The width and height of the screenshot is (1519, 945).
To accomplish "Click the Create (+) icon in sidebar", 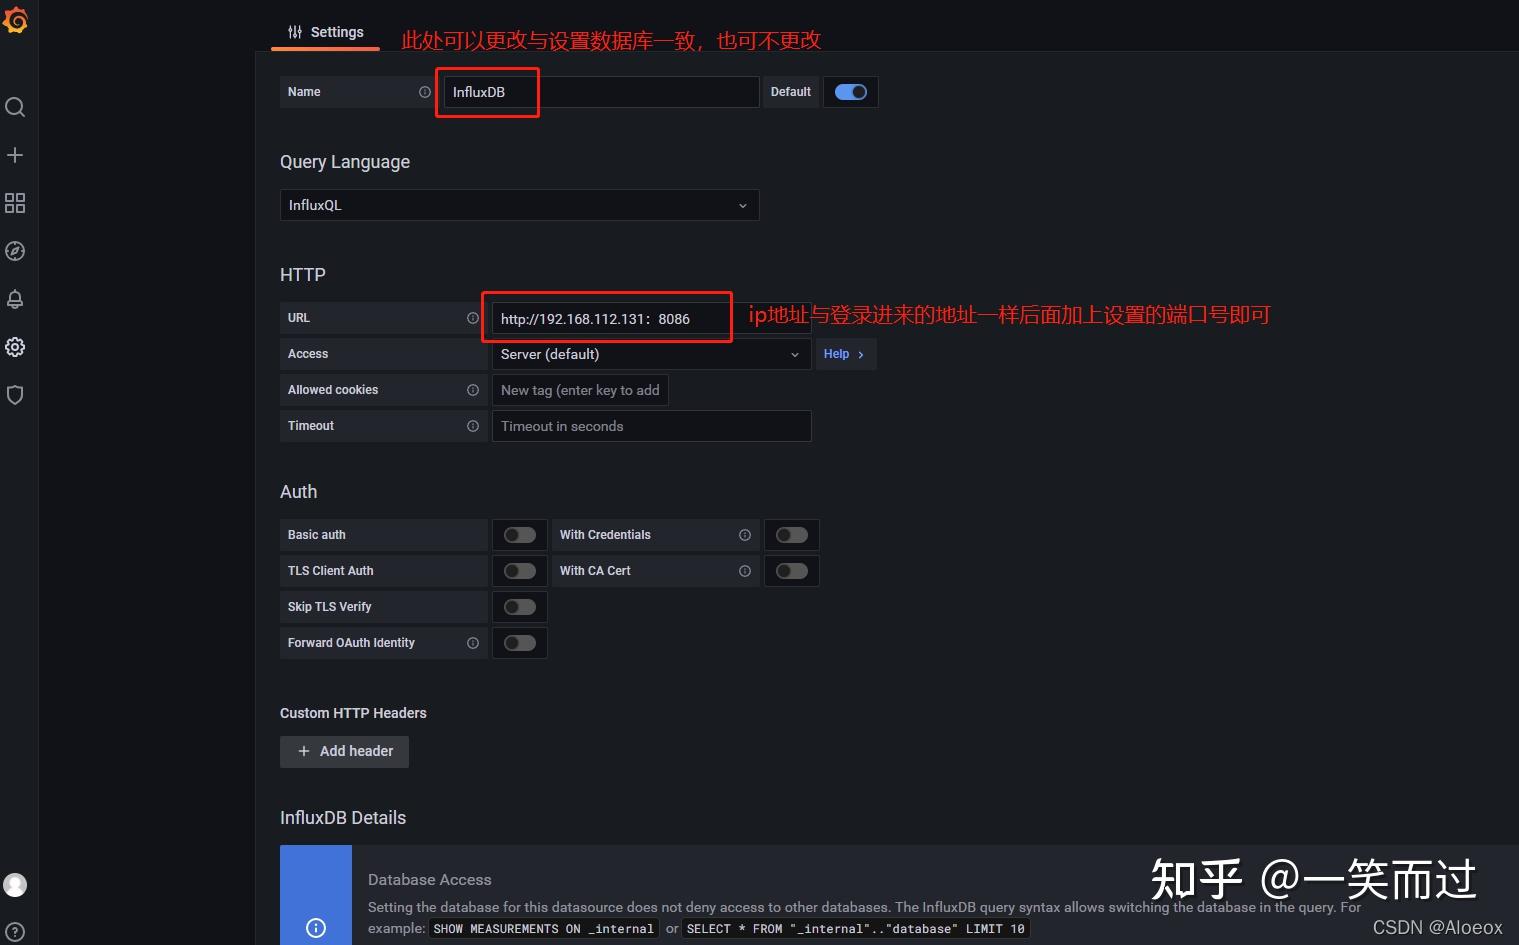I will coord(15,155).
